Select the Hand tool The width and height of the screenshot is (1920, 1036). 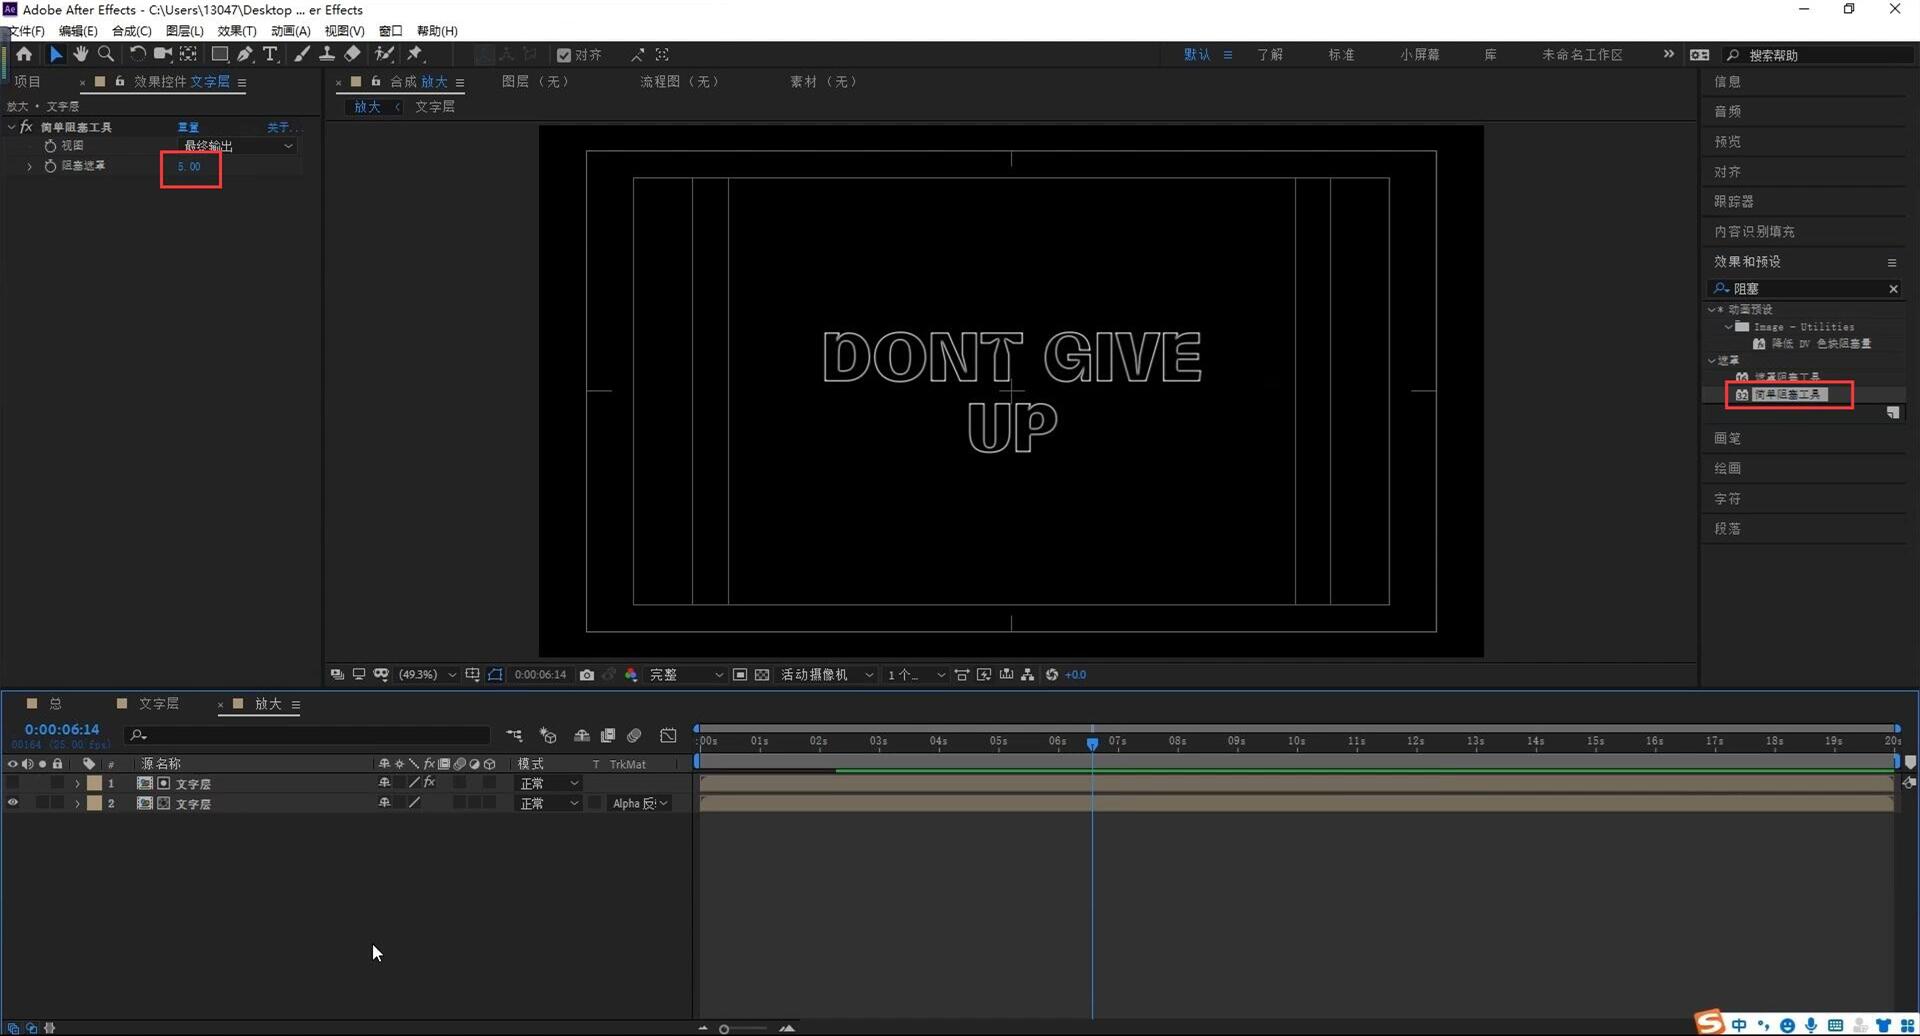pos(80,54)
